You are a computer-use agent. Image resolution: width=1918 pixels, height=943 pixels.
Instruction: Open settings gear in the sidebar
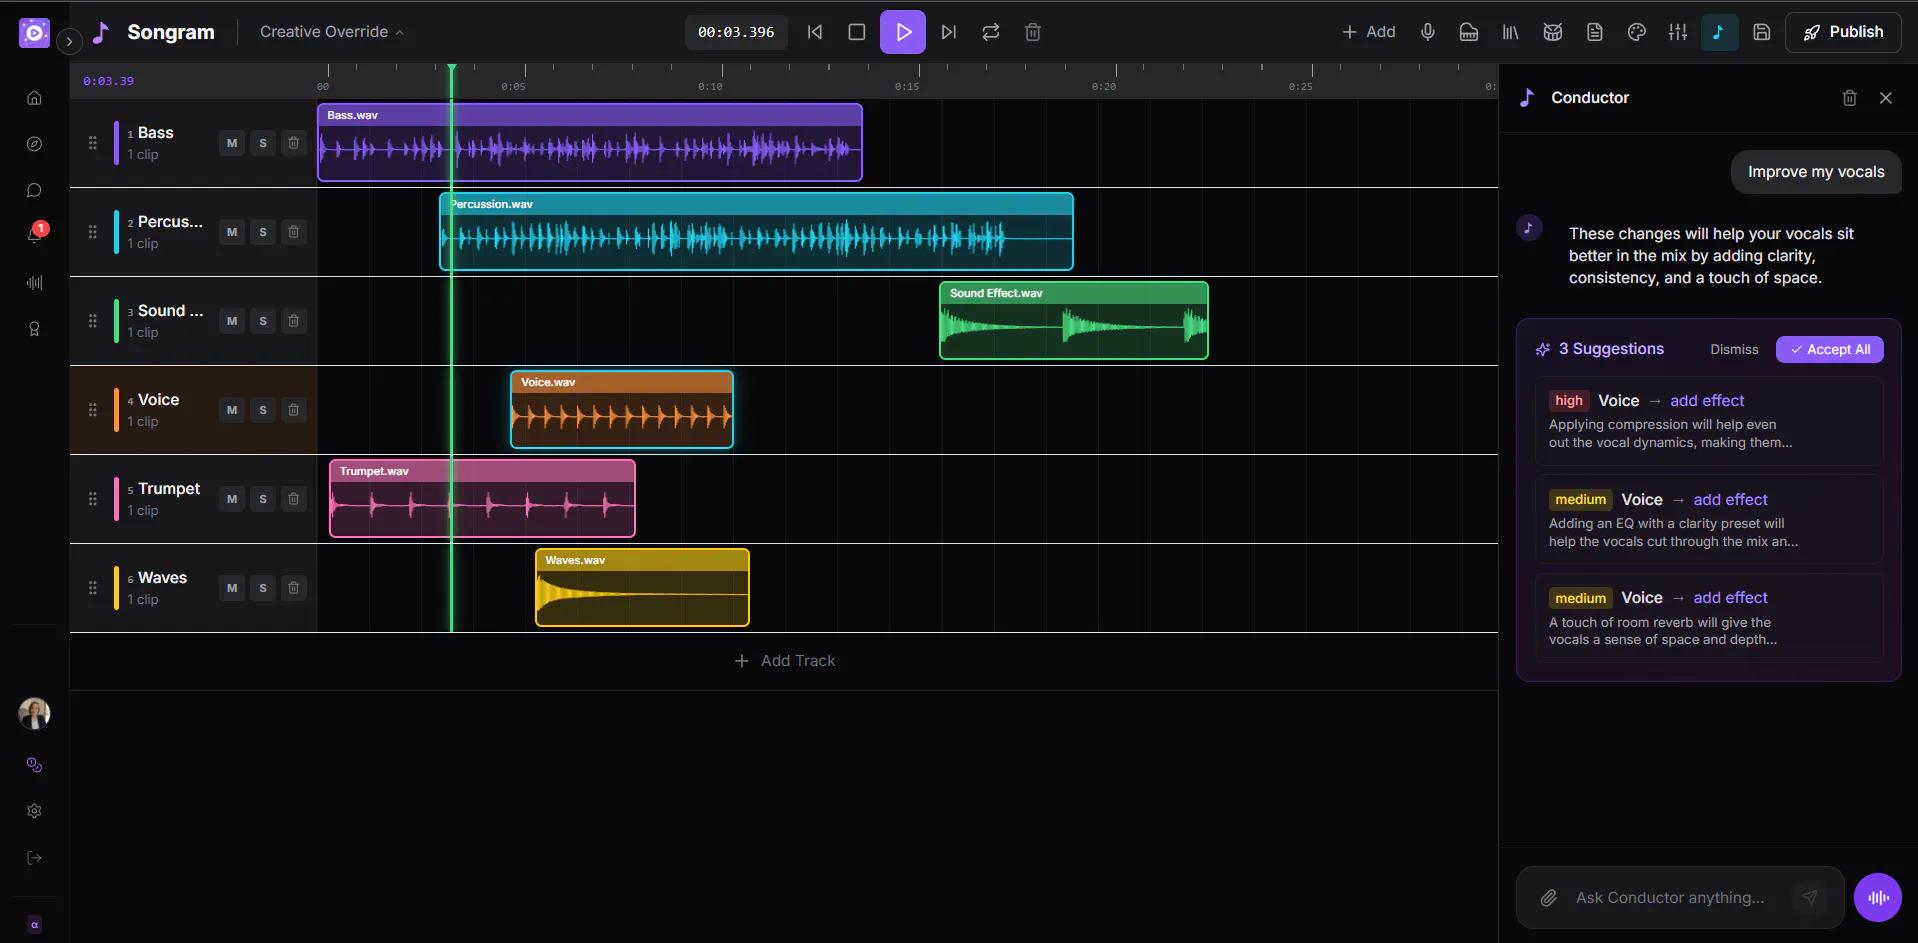[34, 811]
